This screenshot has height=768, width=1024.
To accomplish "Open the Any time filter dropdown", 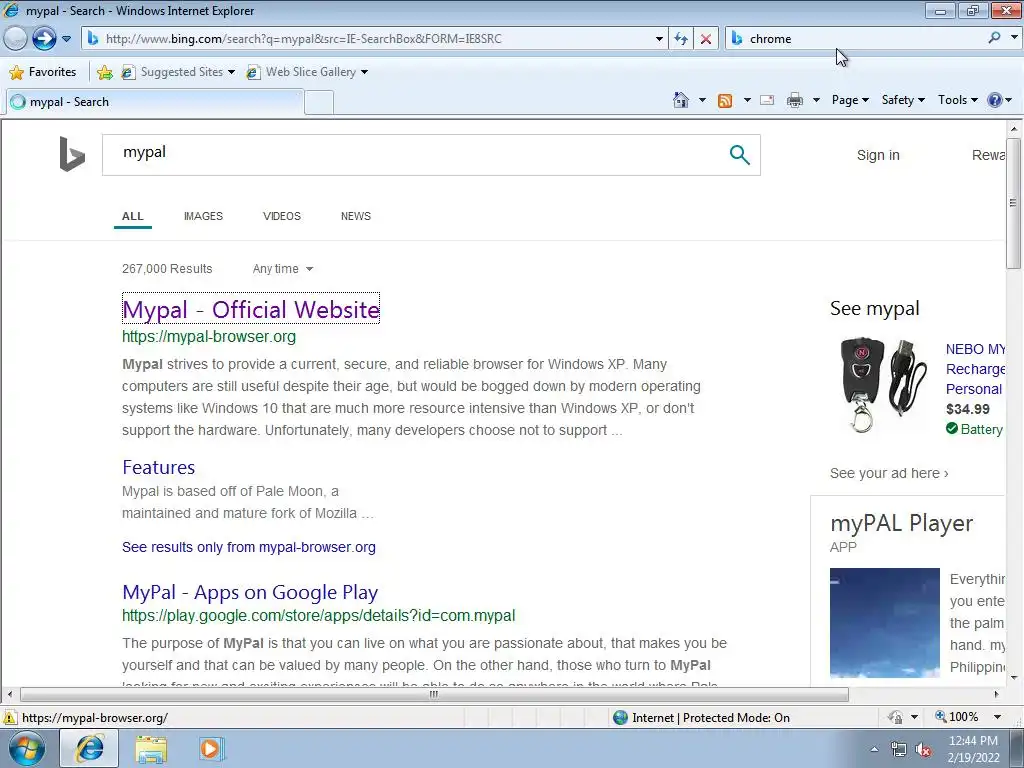I will tap(283, 269).
